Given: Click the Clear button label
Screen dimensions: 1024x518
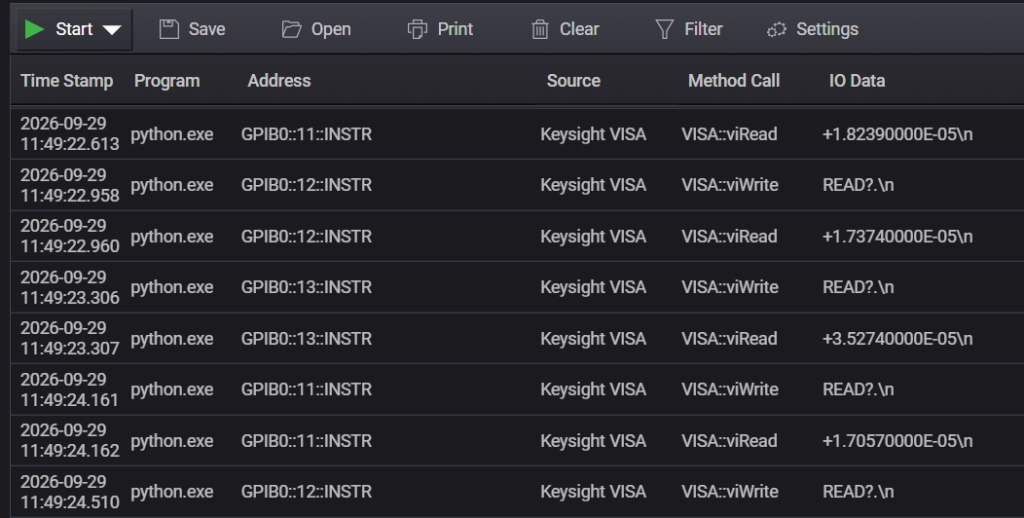Looking at the screenshot, I should click(579, 29).
